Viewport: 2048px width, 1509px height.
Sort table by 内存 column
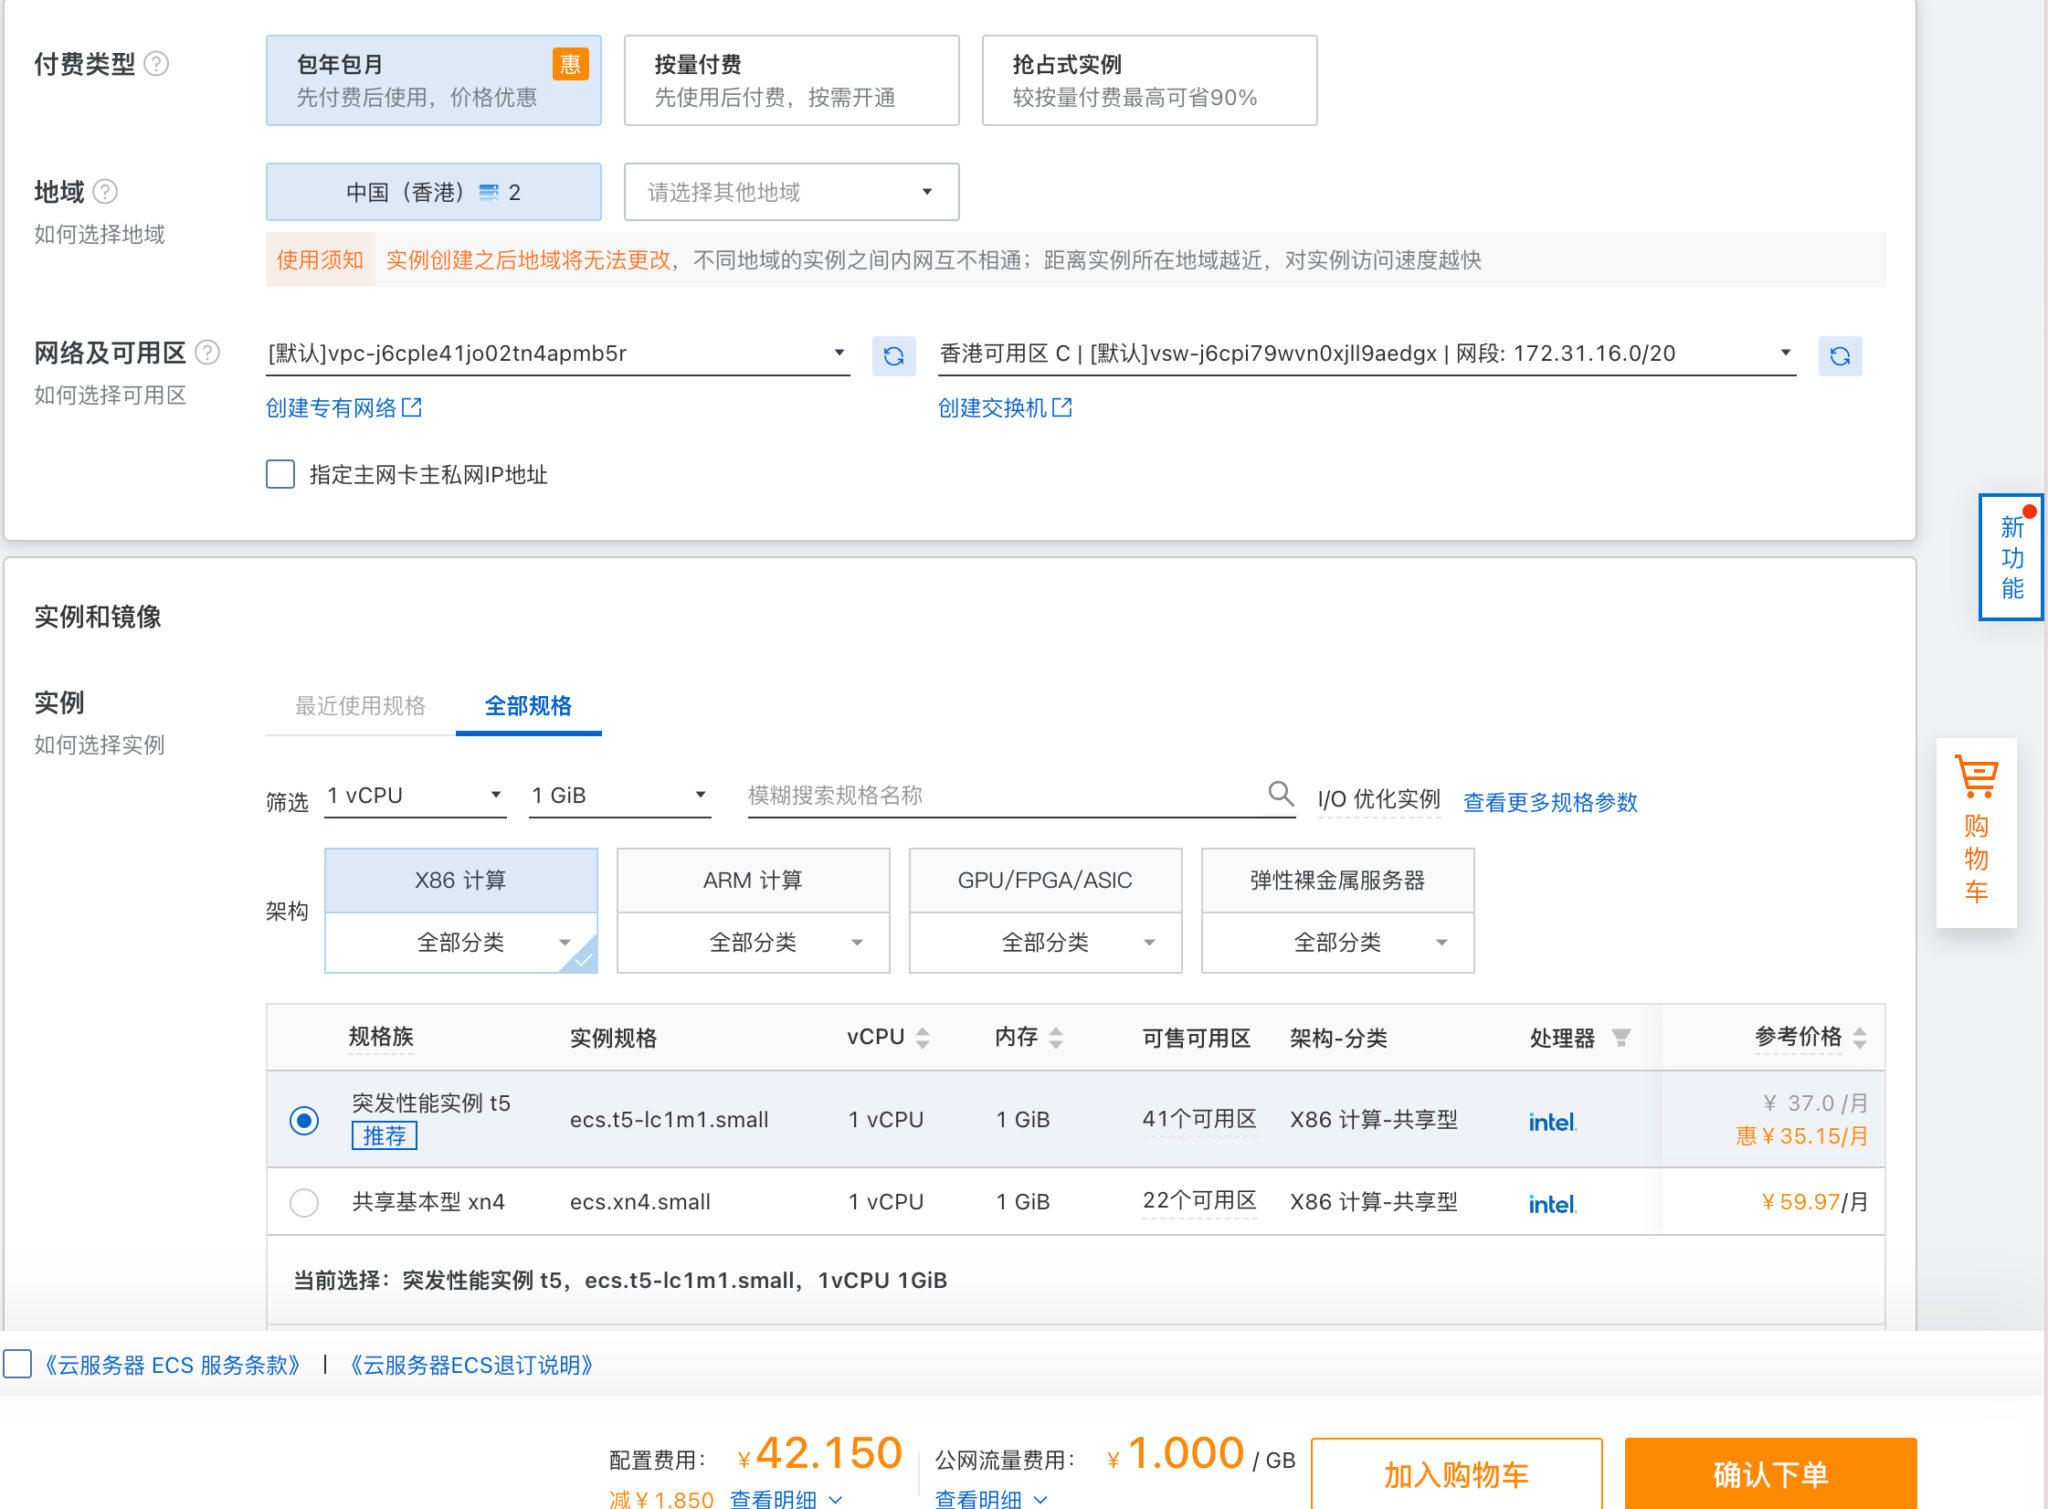pos(1056,1038)
